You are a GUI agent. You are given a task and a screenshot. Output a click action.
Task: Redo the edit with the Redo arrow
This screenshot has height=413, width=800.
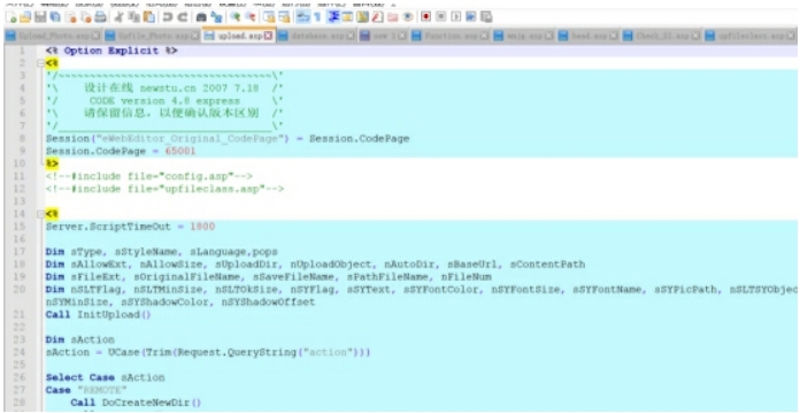click(182, 17)
